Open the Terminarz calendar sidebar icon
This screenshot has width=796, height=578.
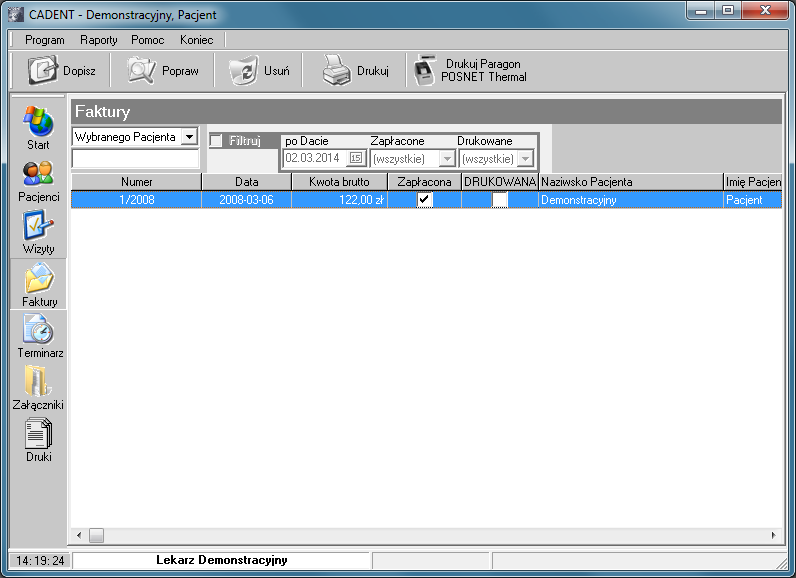coord(38,330)
